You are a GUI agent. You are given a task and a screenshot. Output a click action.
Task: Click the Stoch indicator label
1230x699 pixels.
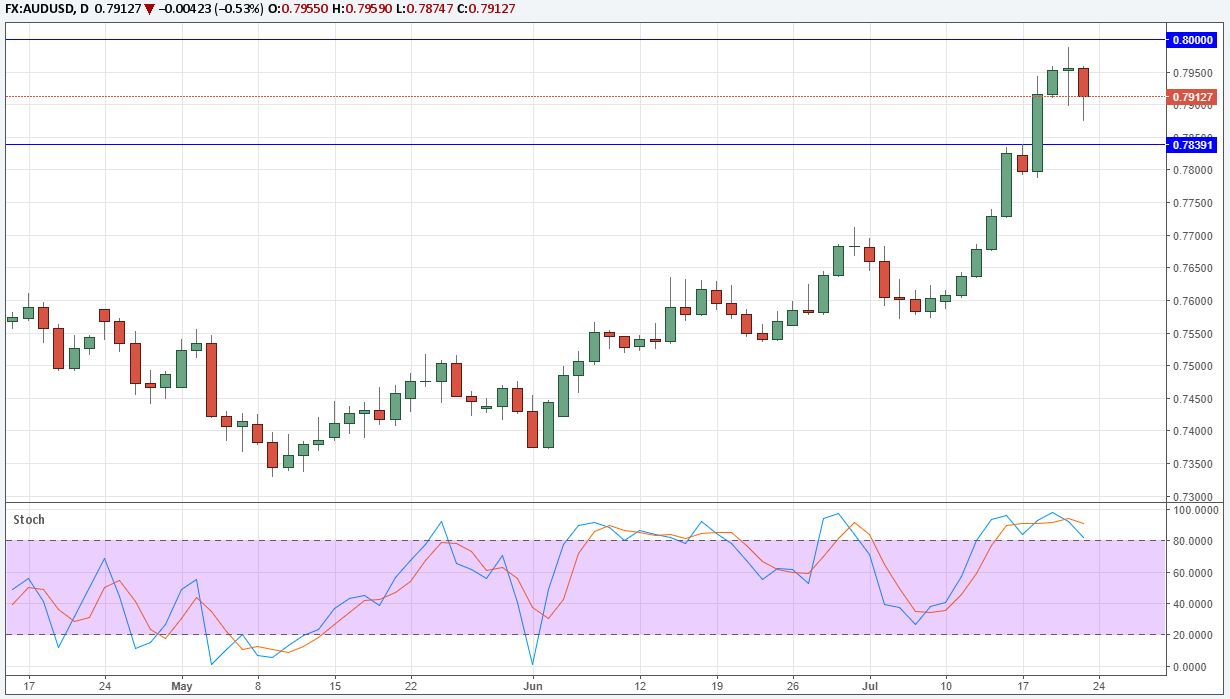(x=29, y=519)
